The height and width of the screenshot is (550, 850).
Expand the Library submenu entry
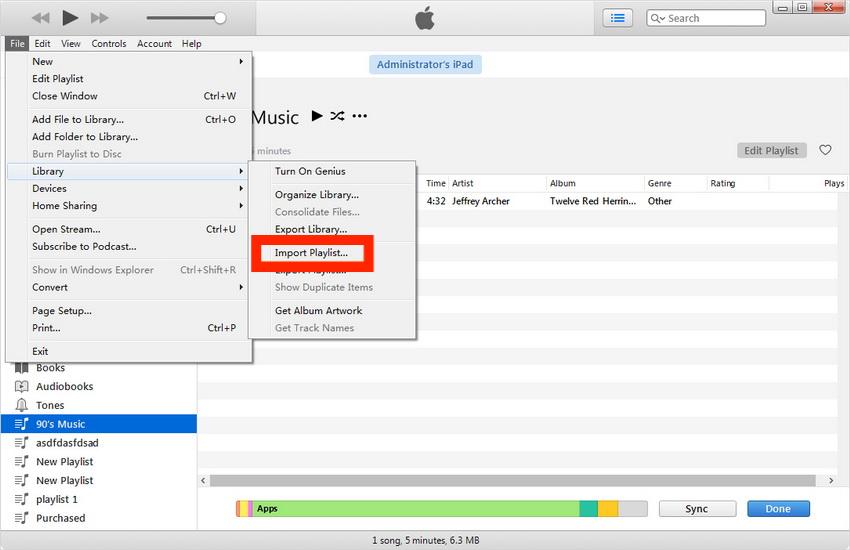[x=129, y=171]
